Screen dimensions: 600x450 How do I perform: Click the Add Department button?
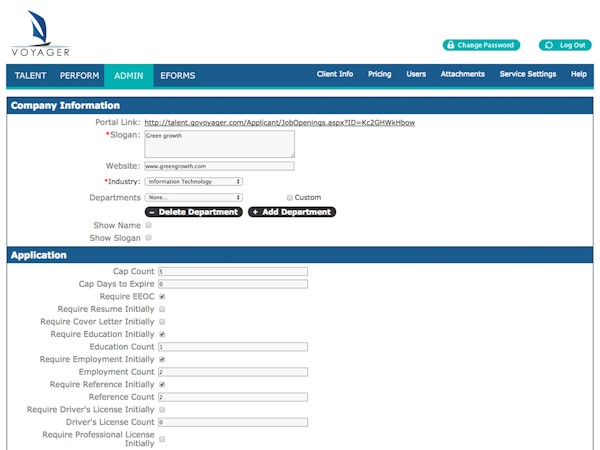click(291, 212)
